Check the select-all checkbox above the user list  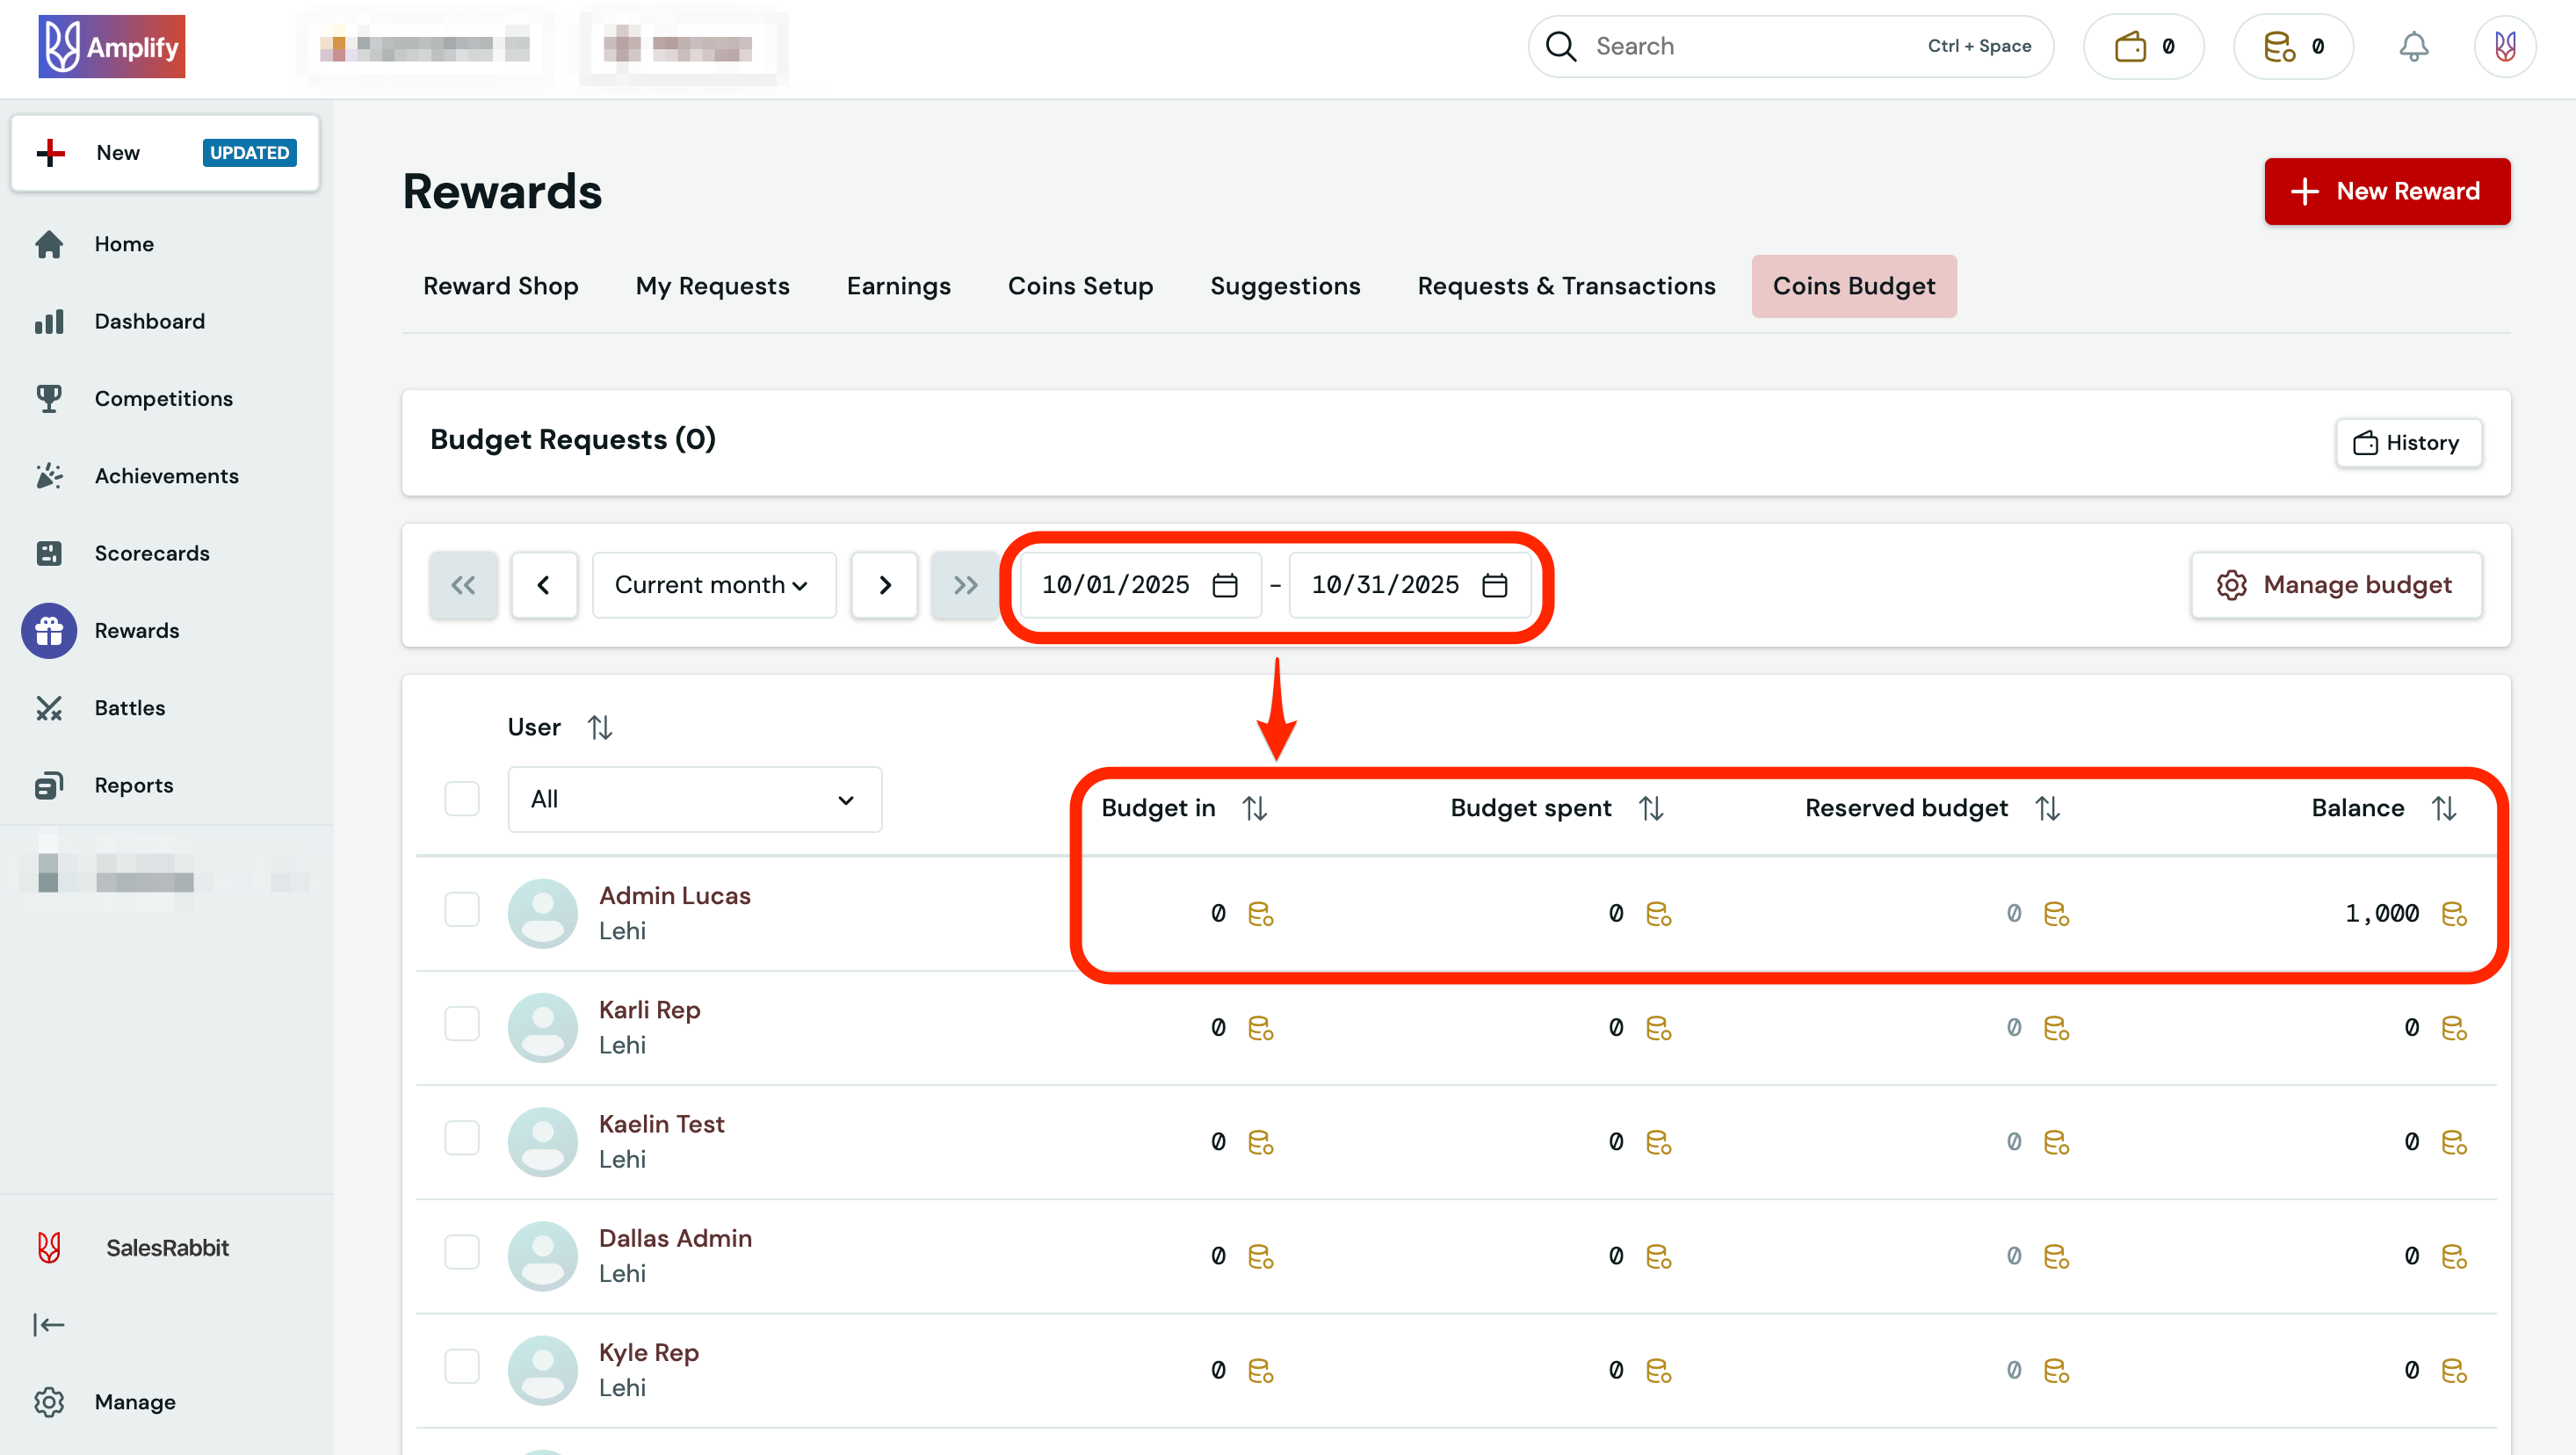click(x=461, y=798)
